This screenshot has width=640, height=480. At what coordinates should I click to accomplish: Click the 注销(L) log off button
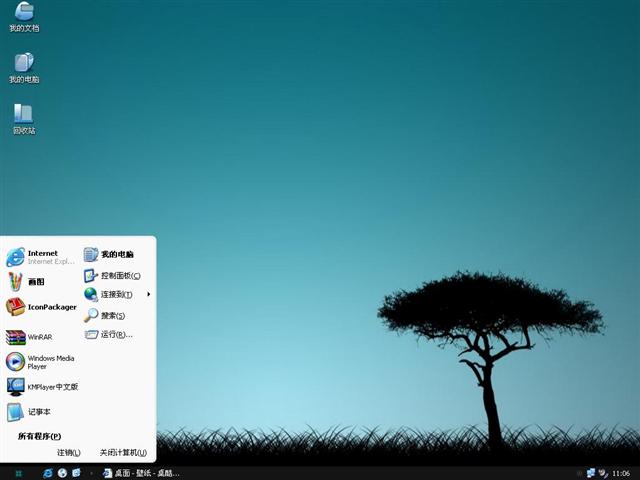tap(69, 453)
